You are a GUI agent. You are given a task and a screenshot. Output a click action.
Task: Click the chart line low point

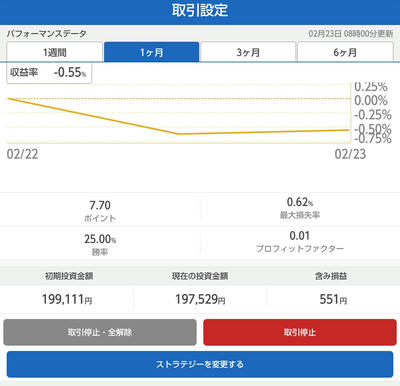178,134
